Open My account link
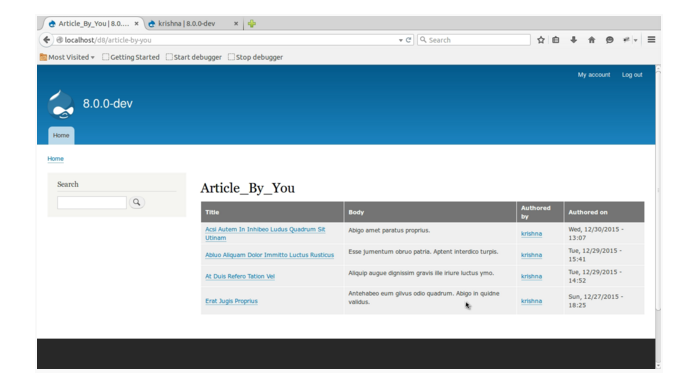 [x=594, y=75]
